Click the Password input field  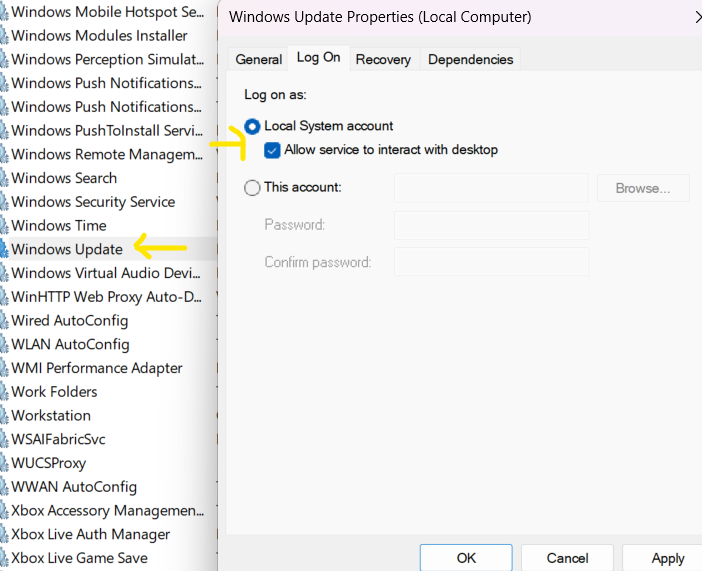(491, 225)
